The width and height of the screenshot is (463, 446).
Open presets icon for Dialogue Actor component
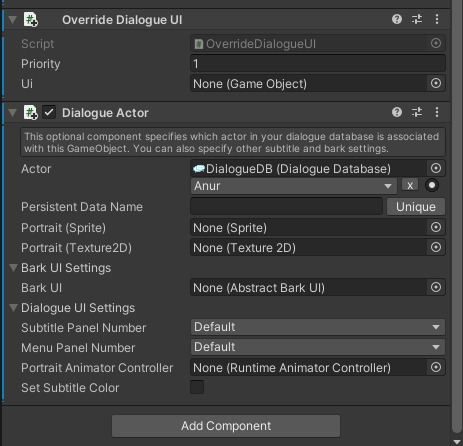pyautogui.click(x=417, y=112)
